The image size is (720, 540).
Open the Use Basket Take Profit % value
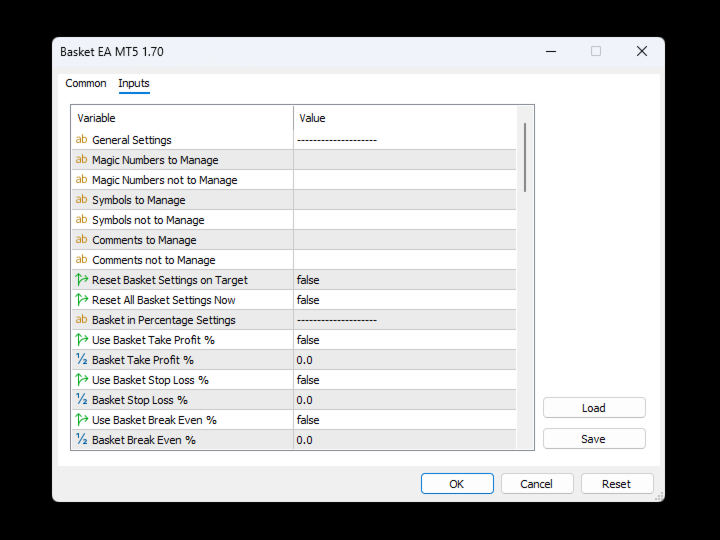(405, 340)
